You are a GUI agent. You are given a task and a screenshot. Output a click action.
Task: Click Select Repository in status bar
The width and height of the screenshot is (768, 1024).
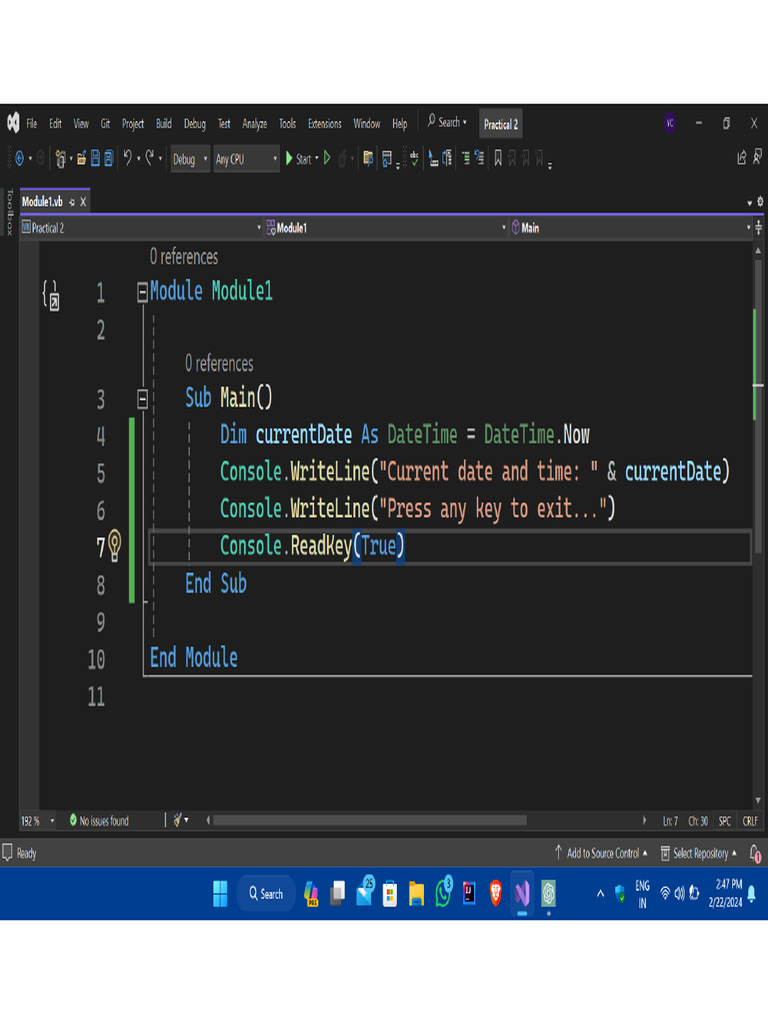point(700,853)
